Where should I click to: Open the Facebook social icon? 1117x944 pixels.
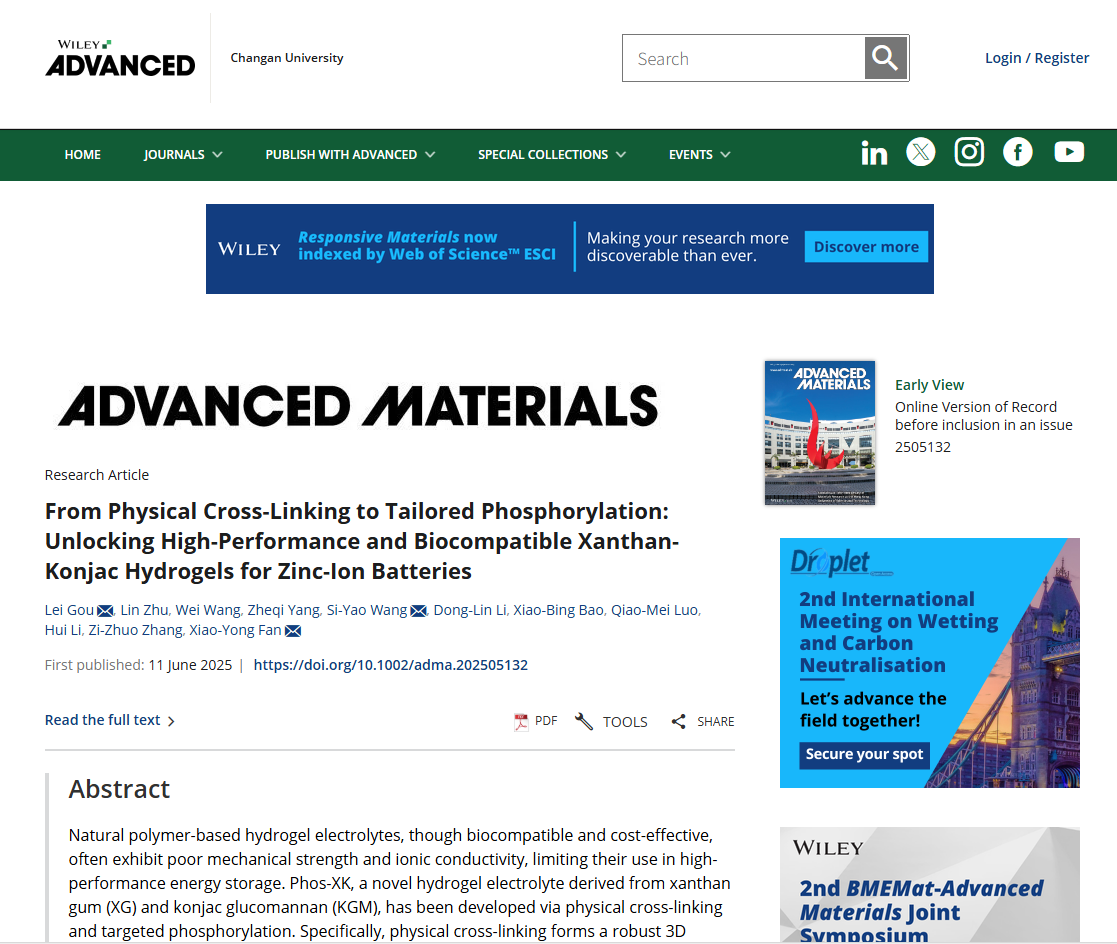pos(1018,152)
